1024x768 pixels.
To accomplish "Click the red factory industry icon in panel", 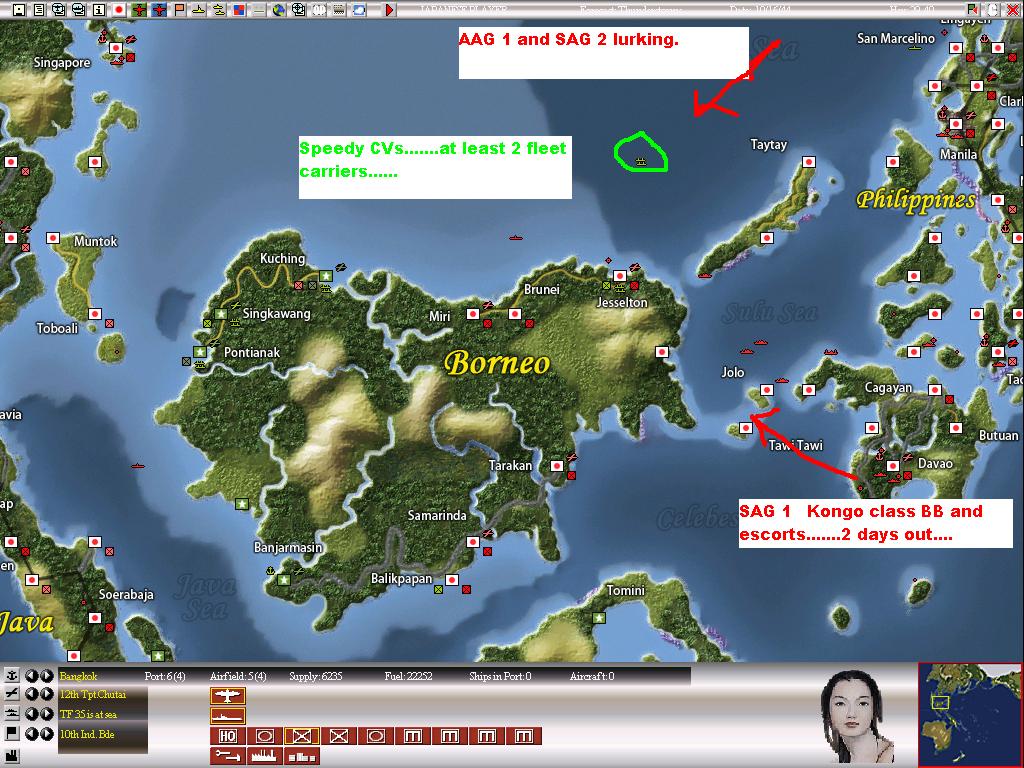I will point(264,756).
